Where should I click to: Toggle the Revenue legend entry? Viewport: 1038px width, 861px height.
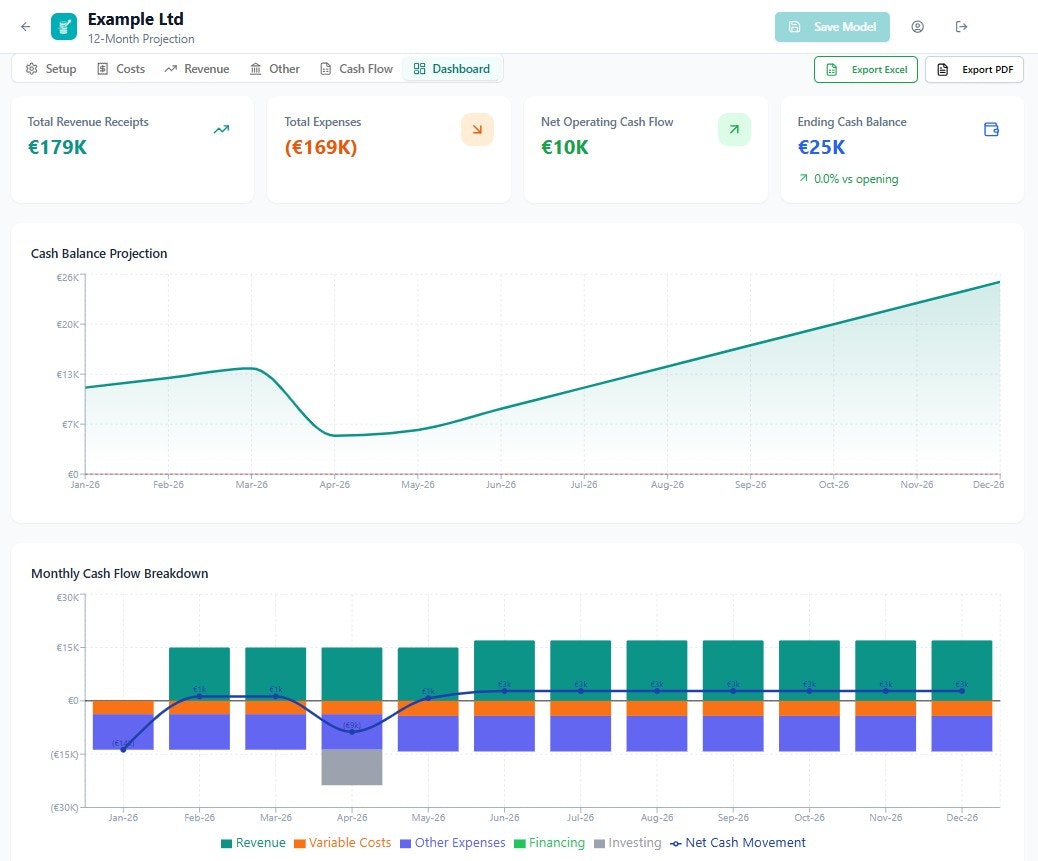(253, 842)
